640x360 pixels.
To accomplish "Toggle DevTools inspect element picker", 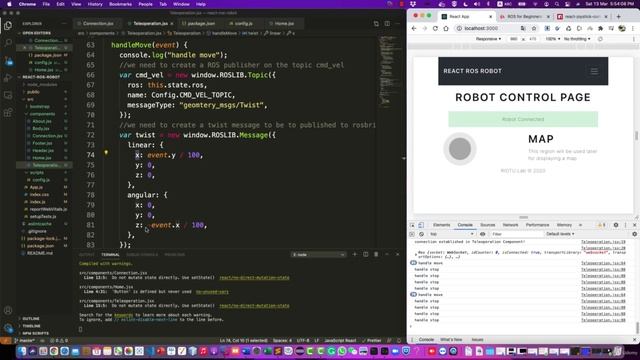I will click(x=412, y=225).
